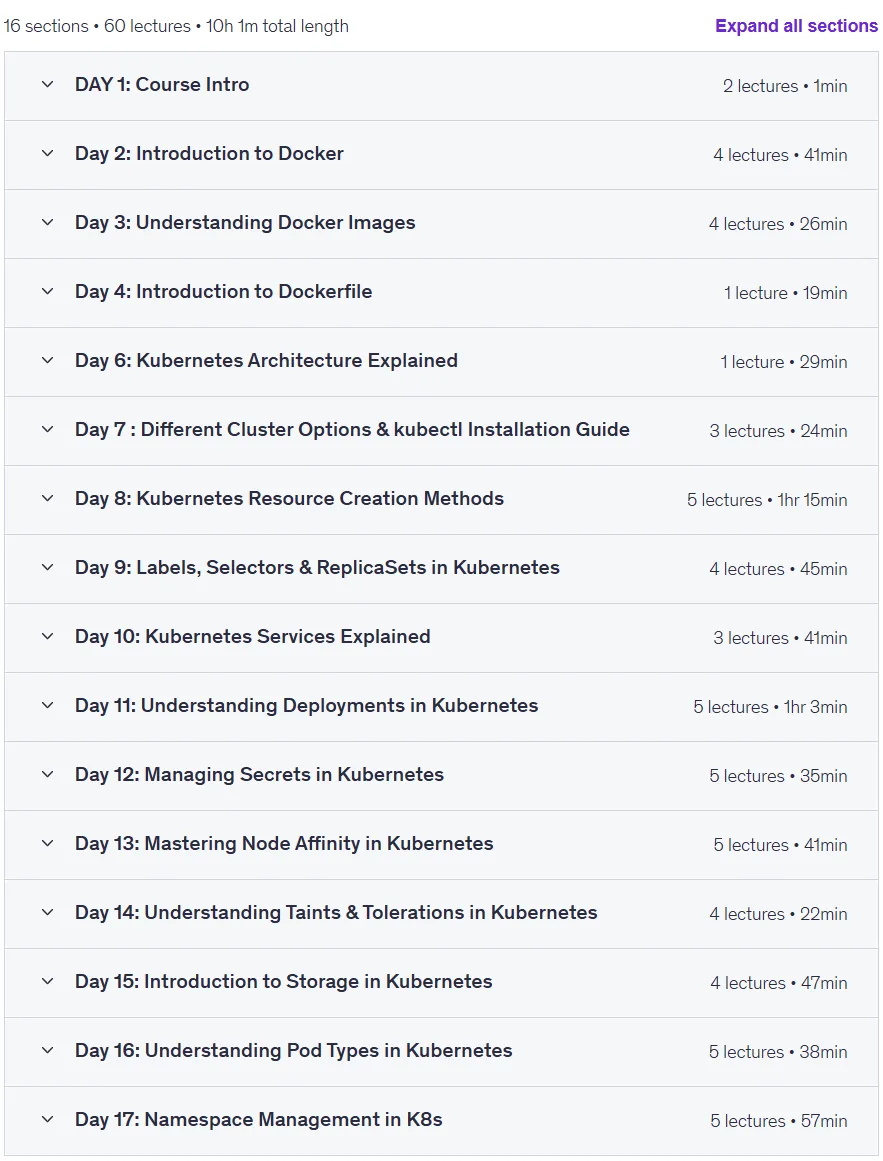Expand chevron for Day 9: Labels, Selectors & ReplicaSets

[47, 567]
